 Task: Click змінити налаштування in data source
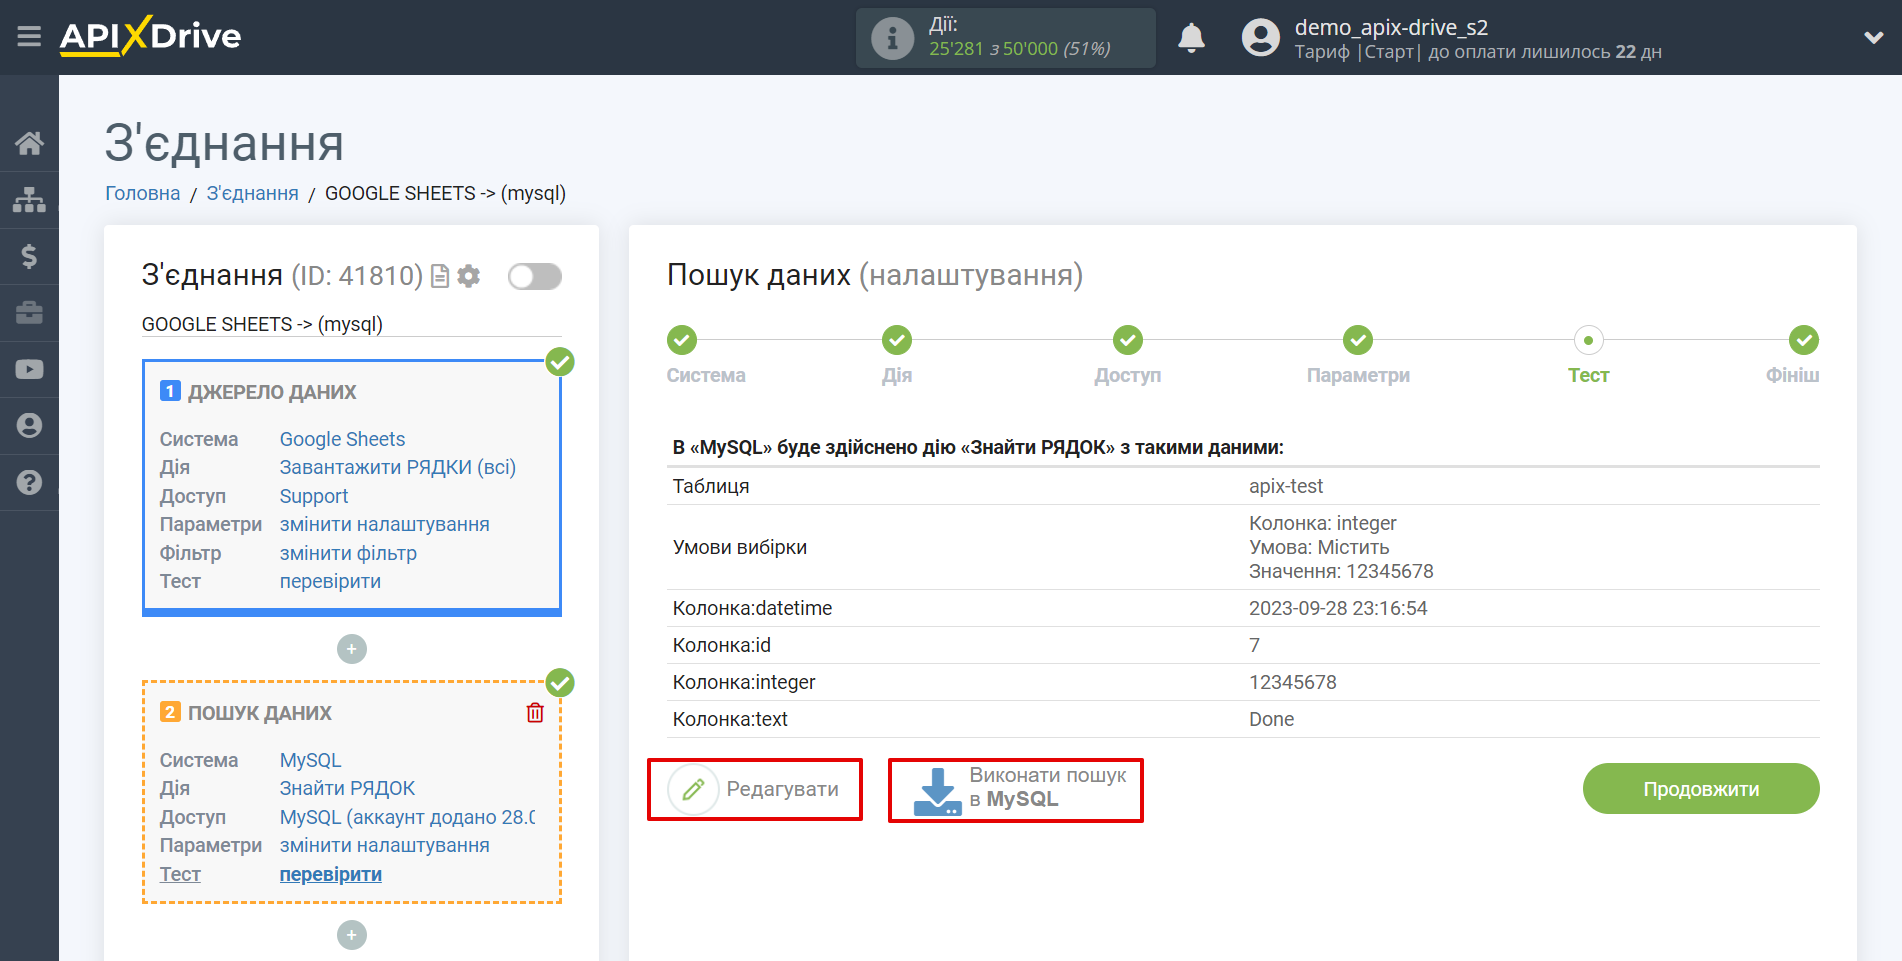(384, 524)
